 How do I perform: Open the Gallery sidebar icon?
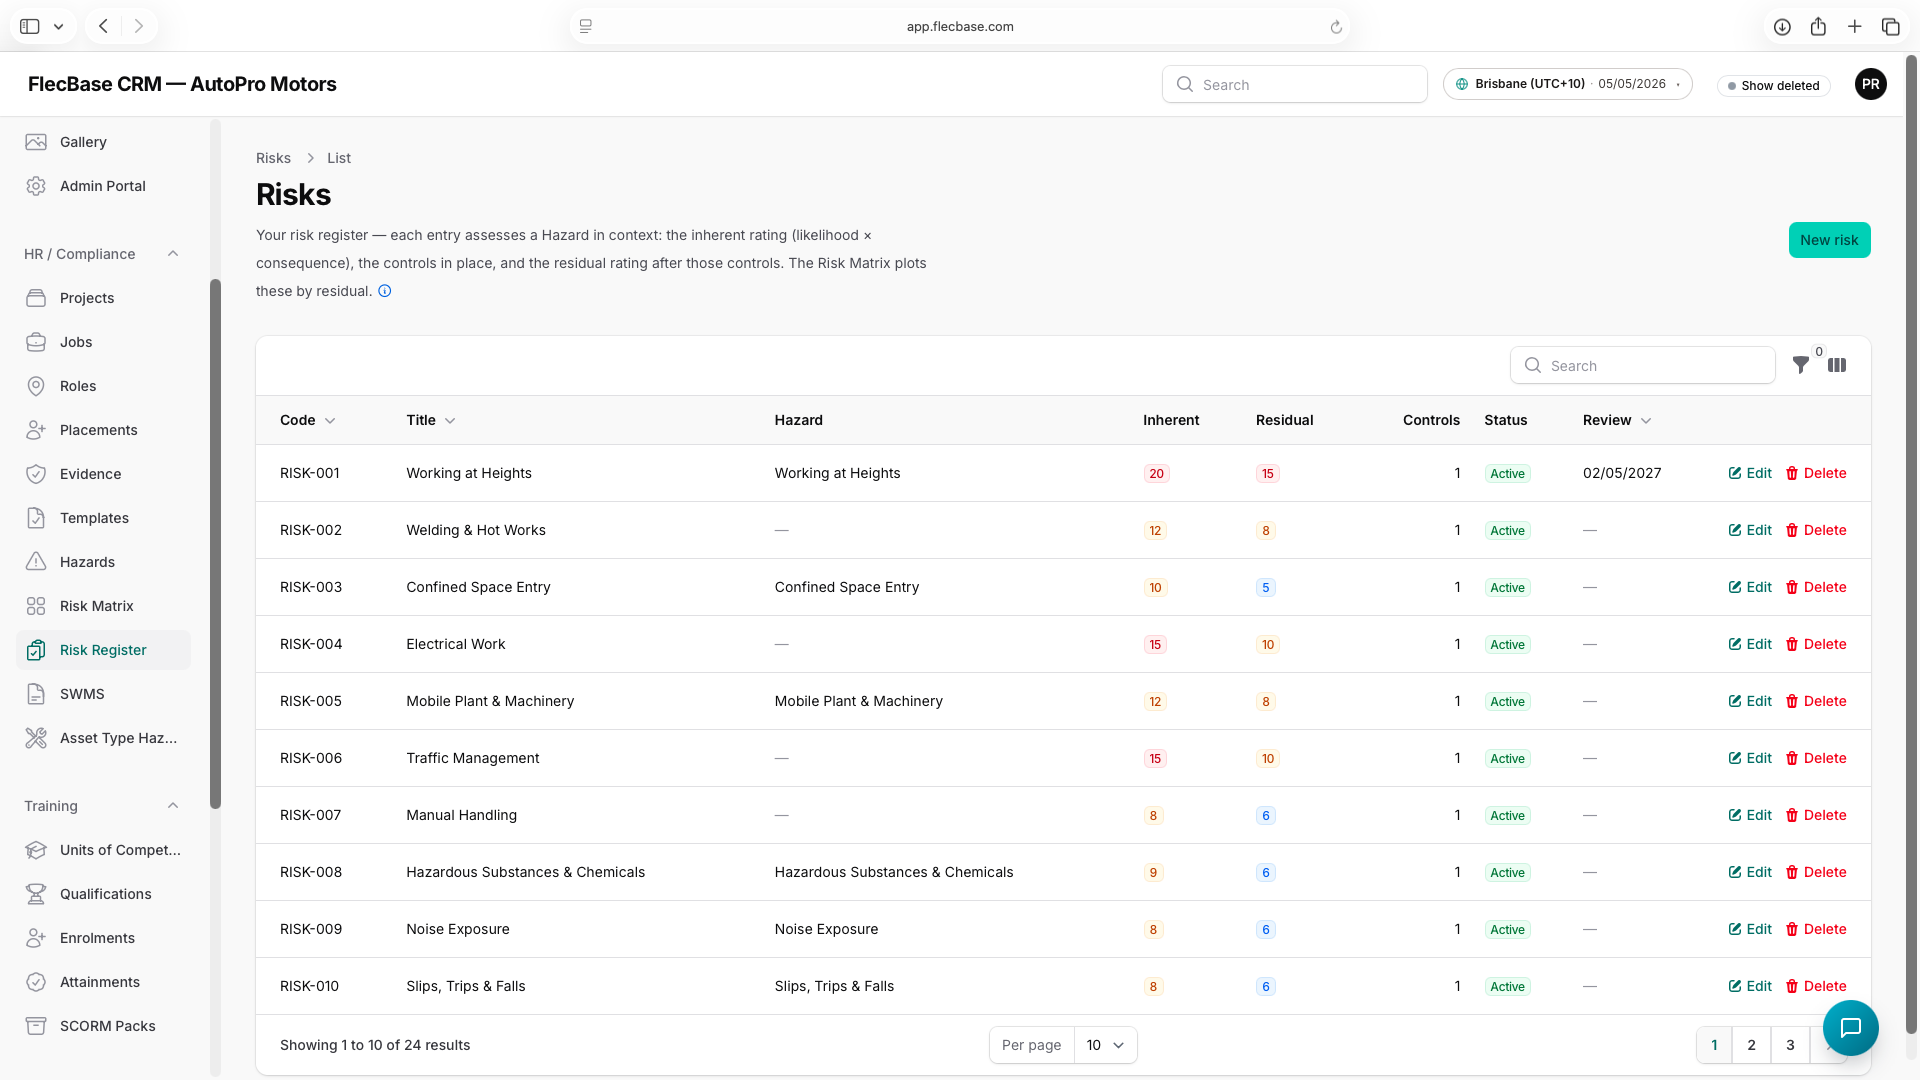pyautogui.click(x=36, y=142)
